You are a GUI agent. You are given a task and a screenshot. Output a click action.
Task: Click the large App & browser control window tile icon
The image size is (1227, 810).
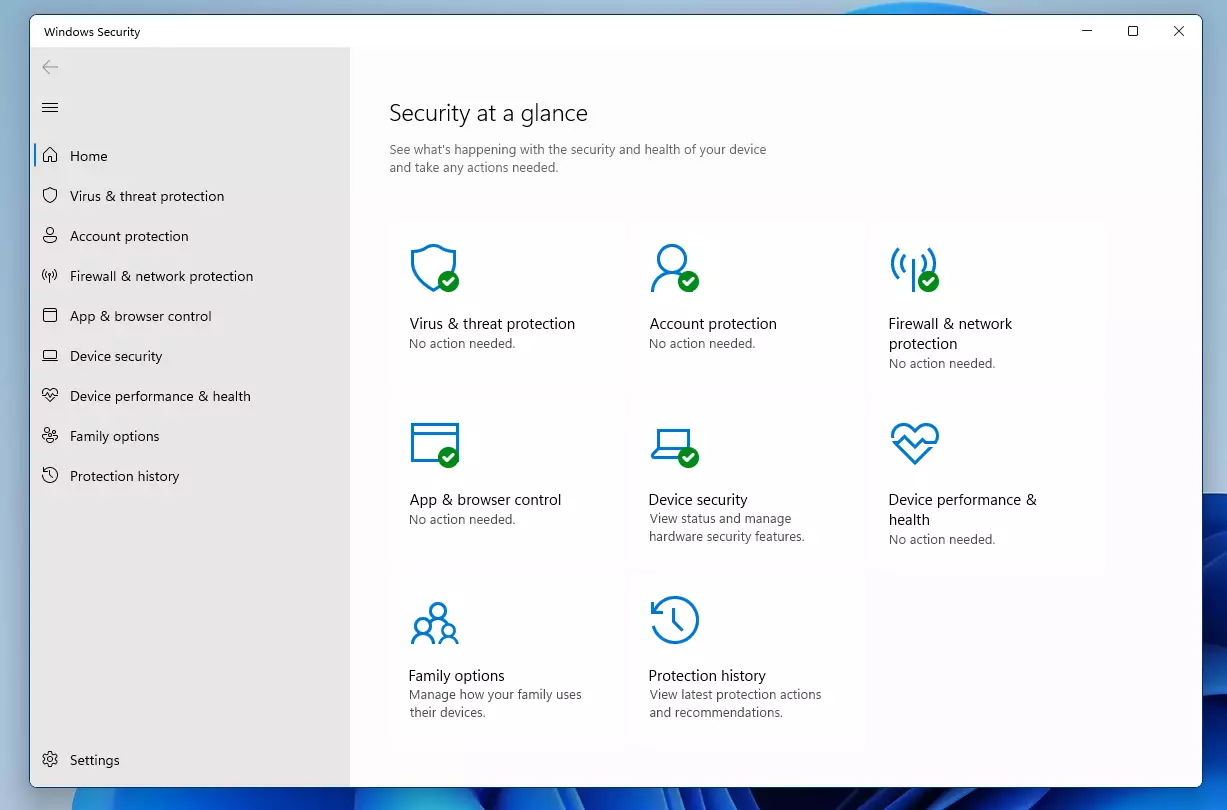point(435,444)
